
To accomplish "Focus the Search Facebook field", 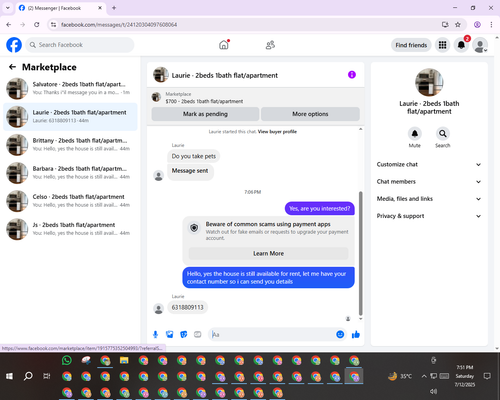I will [x=80, y=45].
